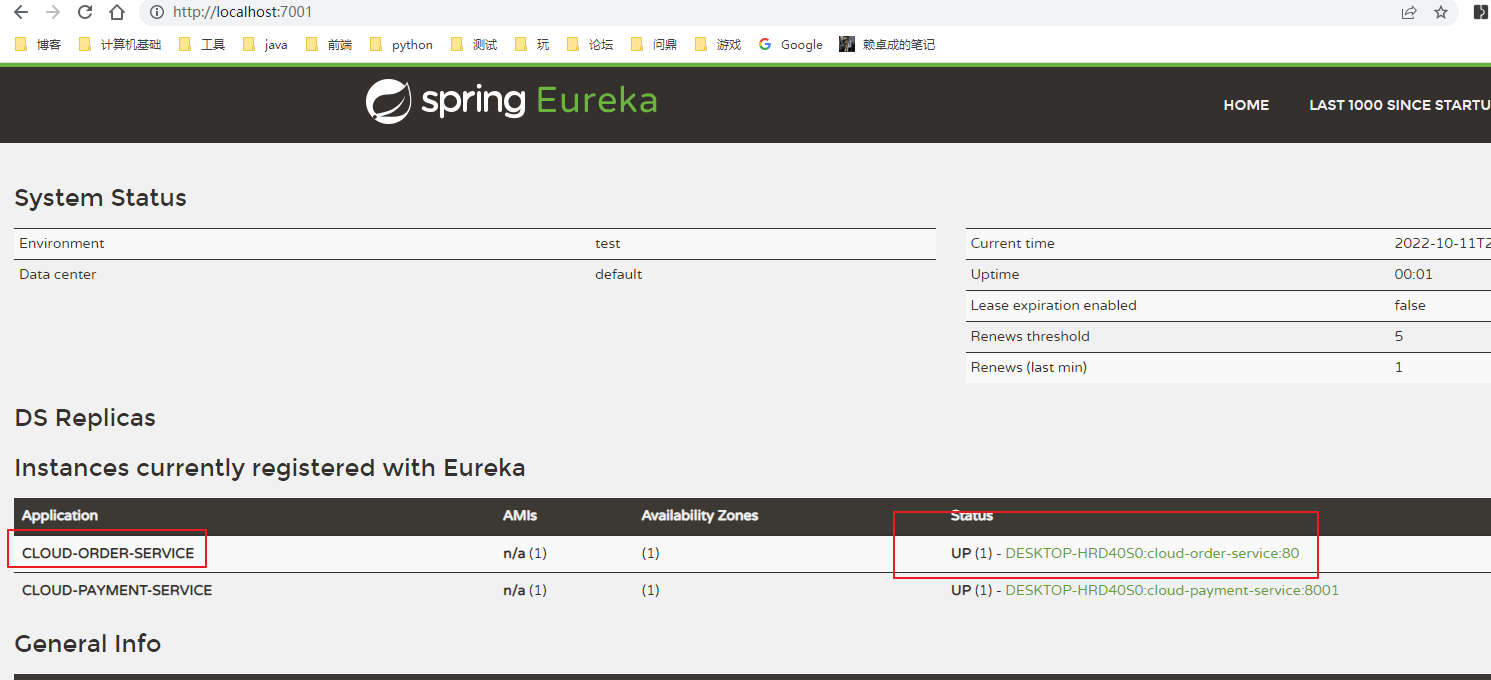Click the General Info heading

coord(88,644)
